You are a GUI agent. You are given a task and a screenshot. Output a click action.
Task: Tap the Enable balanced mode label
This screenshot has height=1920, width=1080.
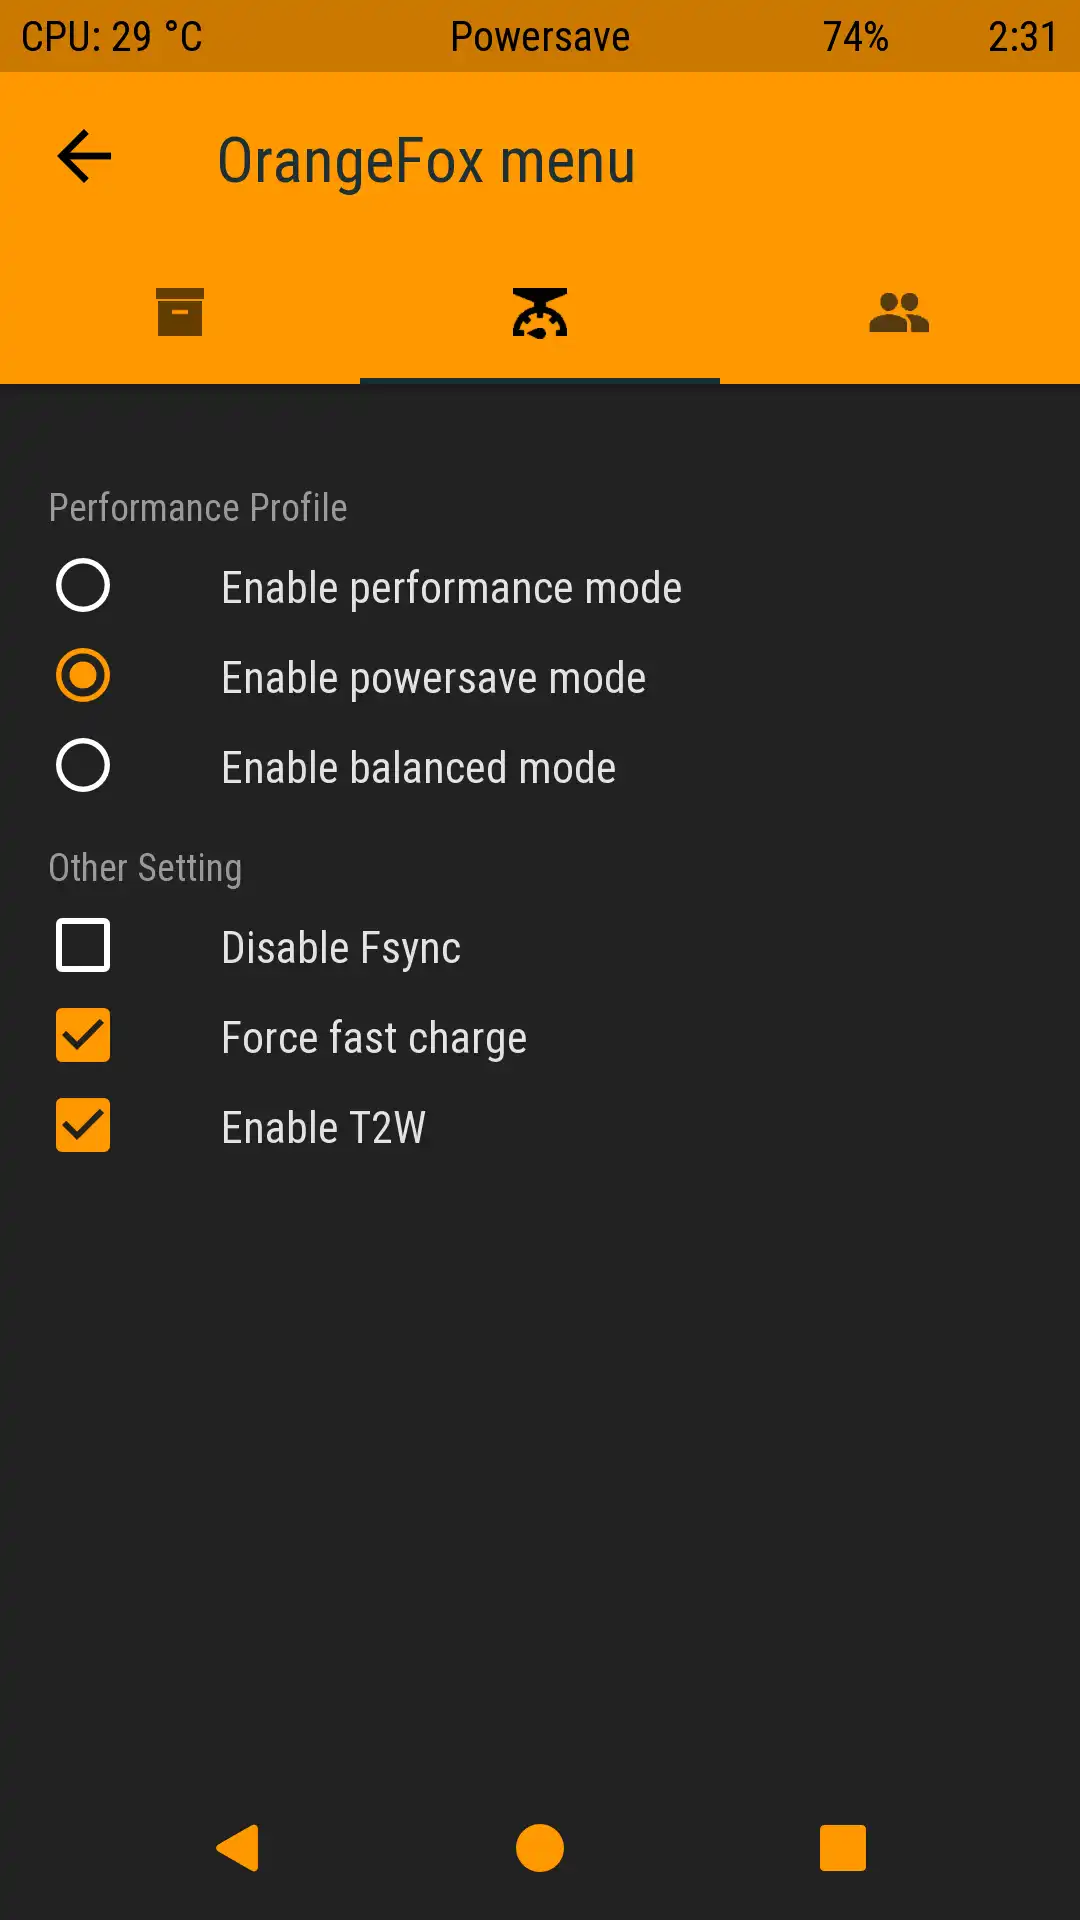418,768
